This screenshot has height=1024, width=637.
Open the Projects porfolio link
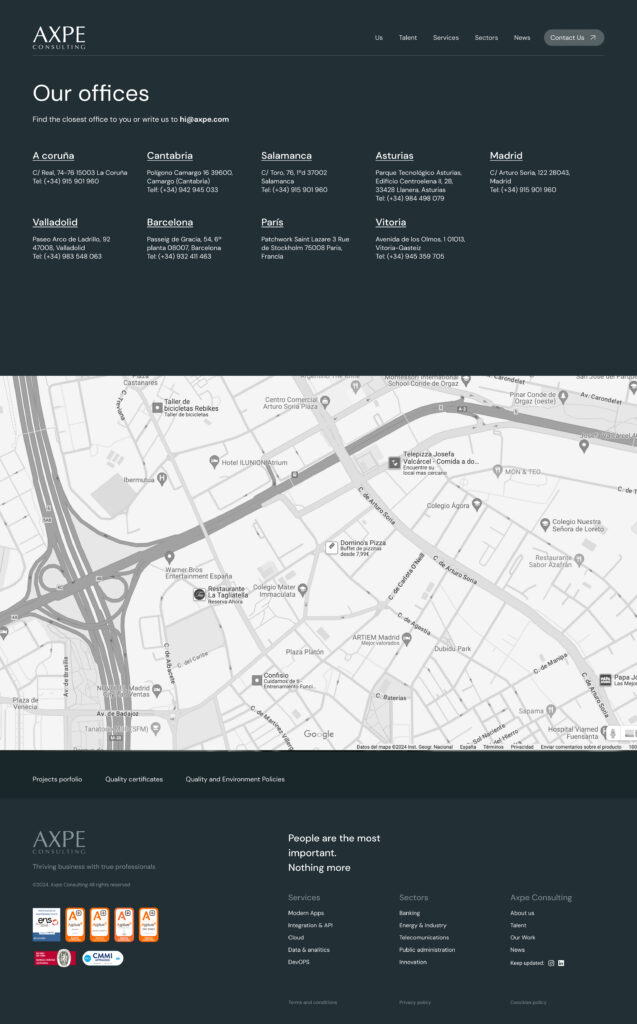coord(57,779)
